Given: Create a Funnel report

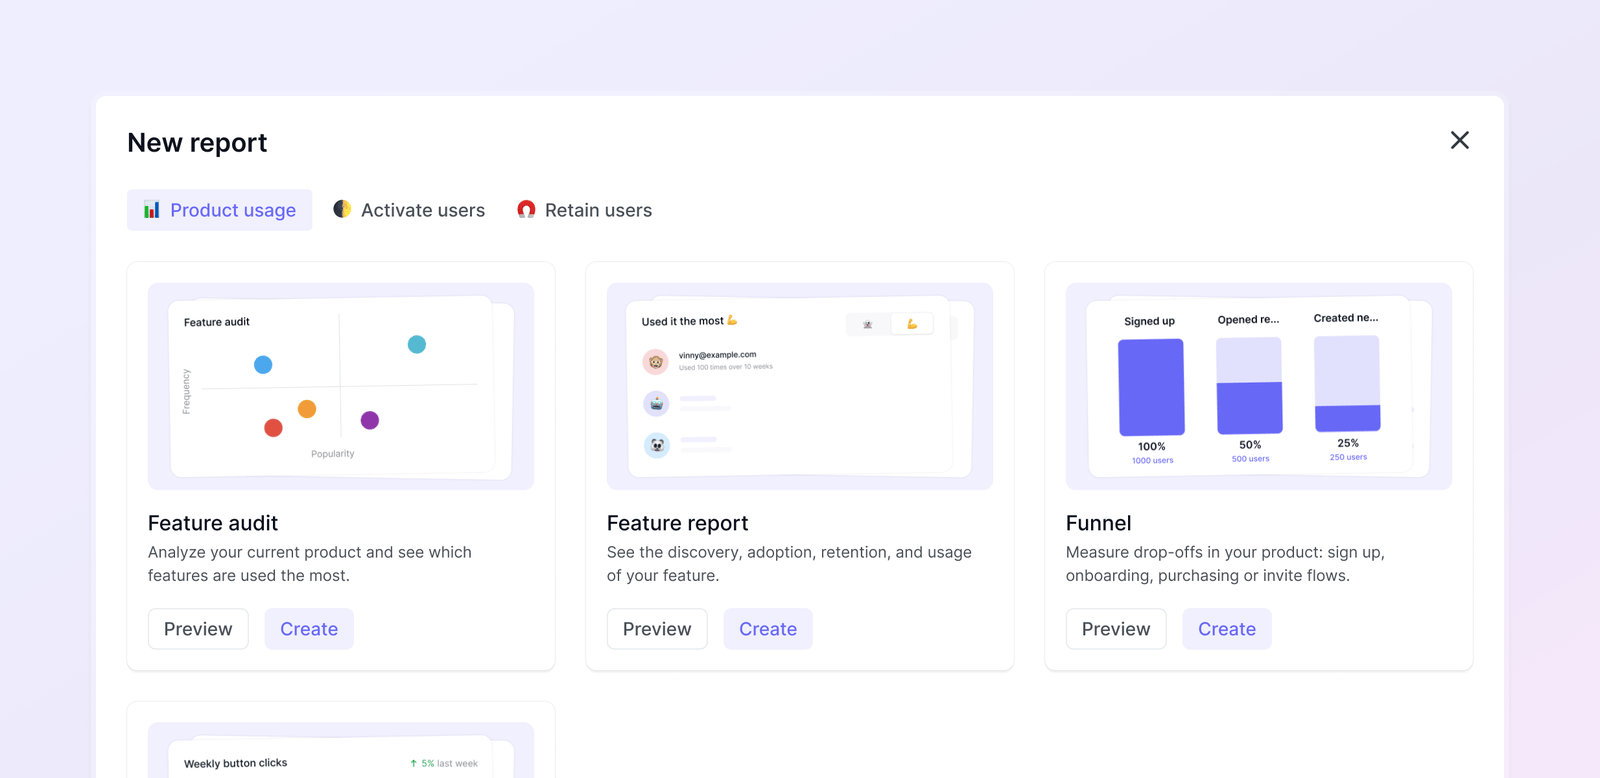Looking at the screenshot, I should [1227, 629].
